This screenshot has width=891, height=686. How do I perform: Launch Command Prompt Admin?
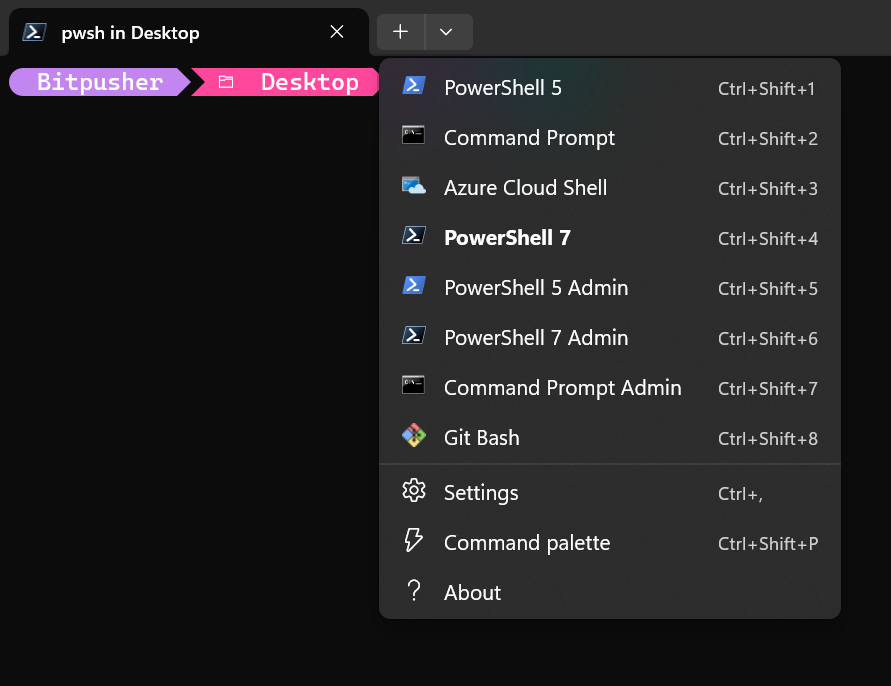pos(610,388)
